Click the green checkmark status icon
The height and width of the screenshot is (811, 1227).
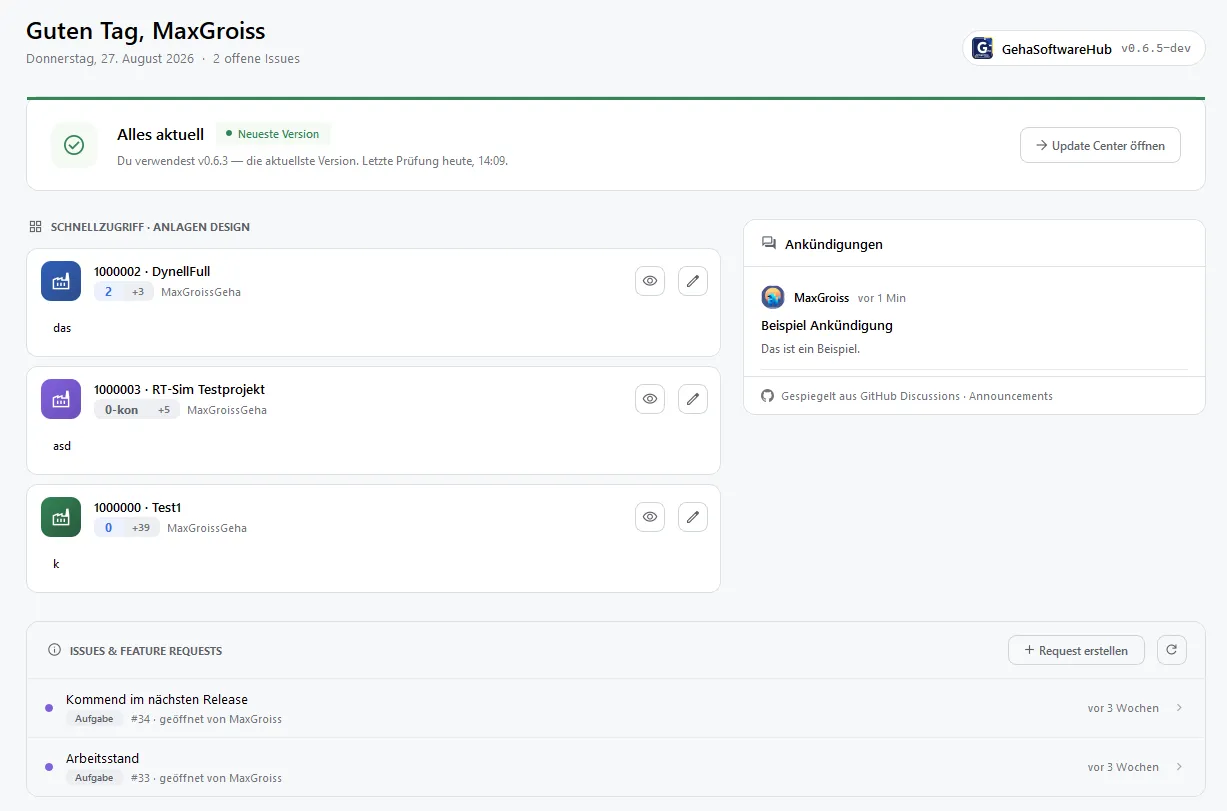74,145
